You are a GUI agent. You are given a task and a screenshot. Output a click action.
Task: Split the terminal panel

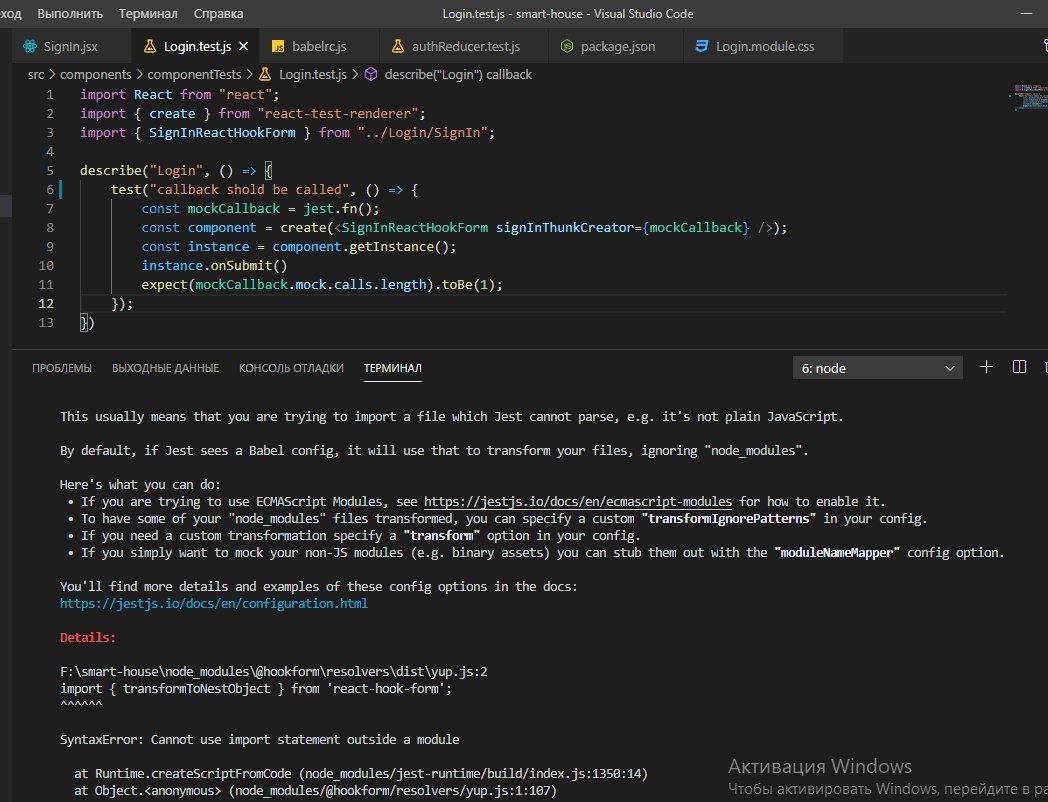point(1019,367)
